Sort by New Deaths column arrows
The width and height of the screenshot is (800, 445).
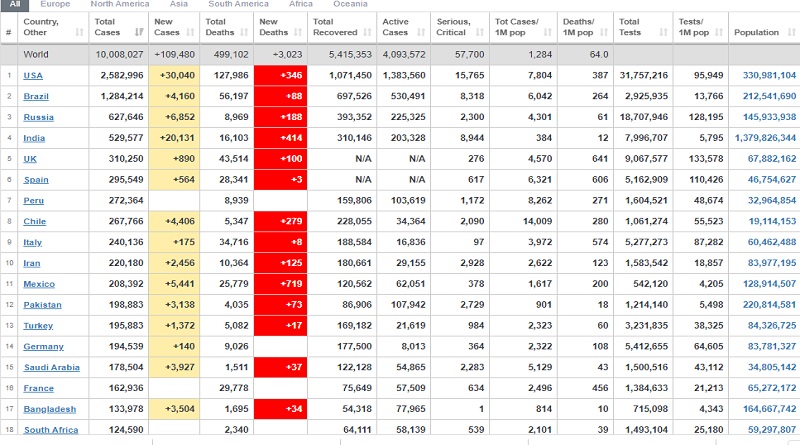point(298,32)
